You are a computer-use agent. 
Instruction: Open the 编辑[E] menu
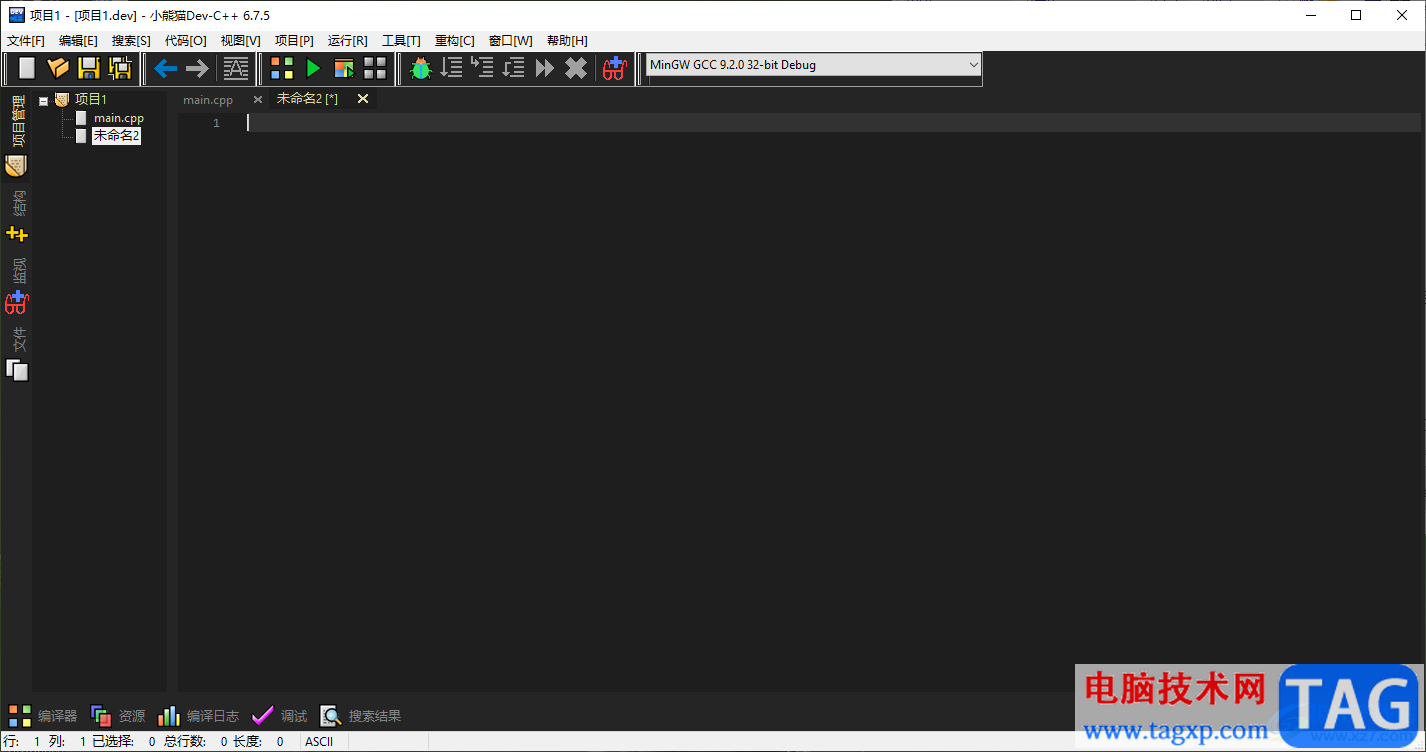78,41
